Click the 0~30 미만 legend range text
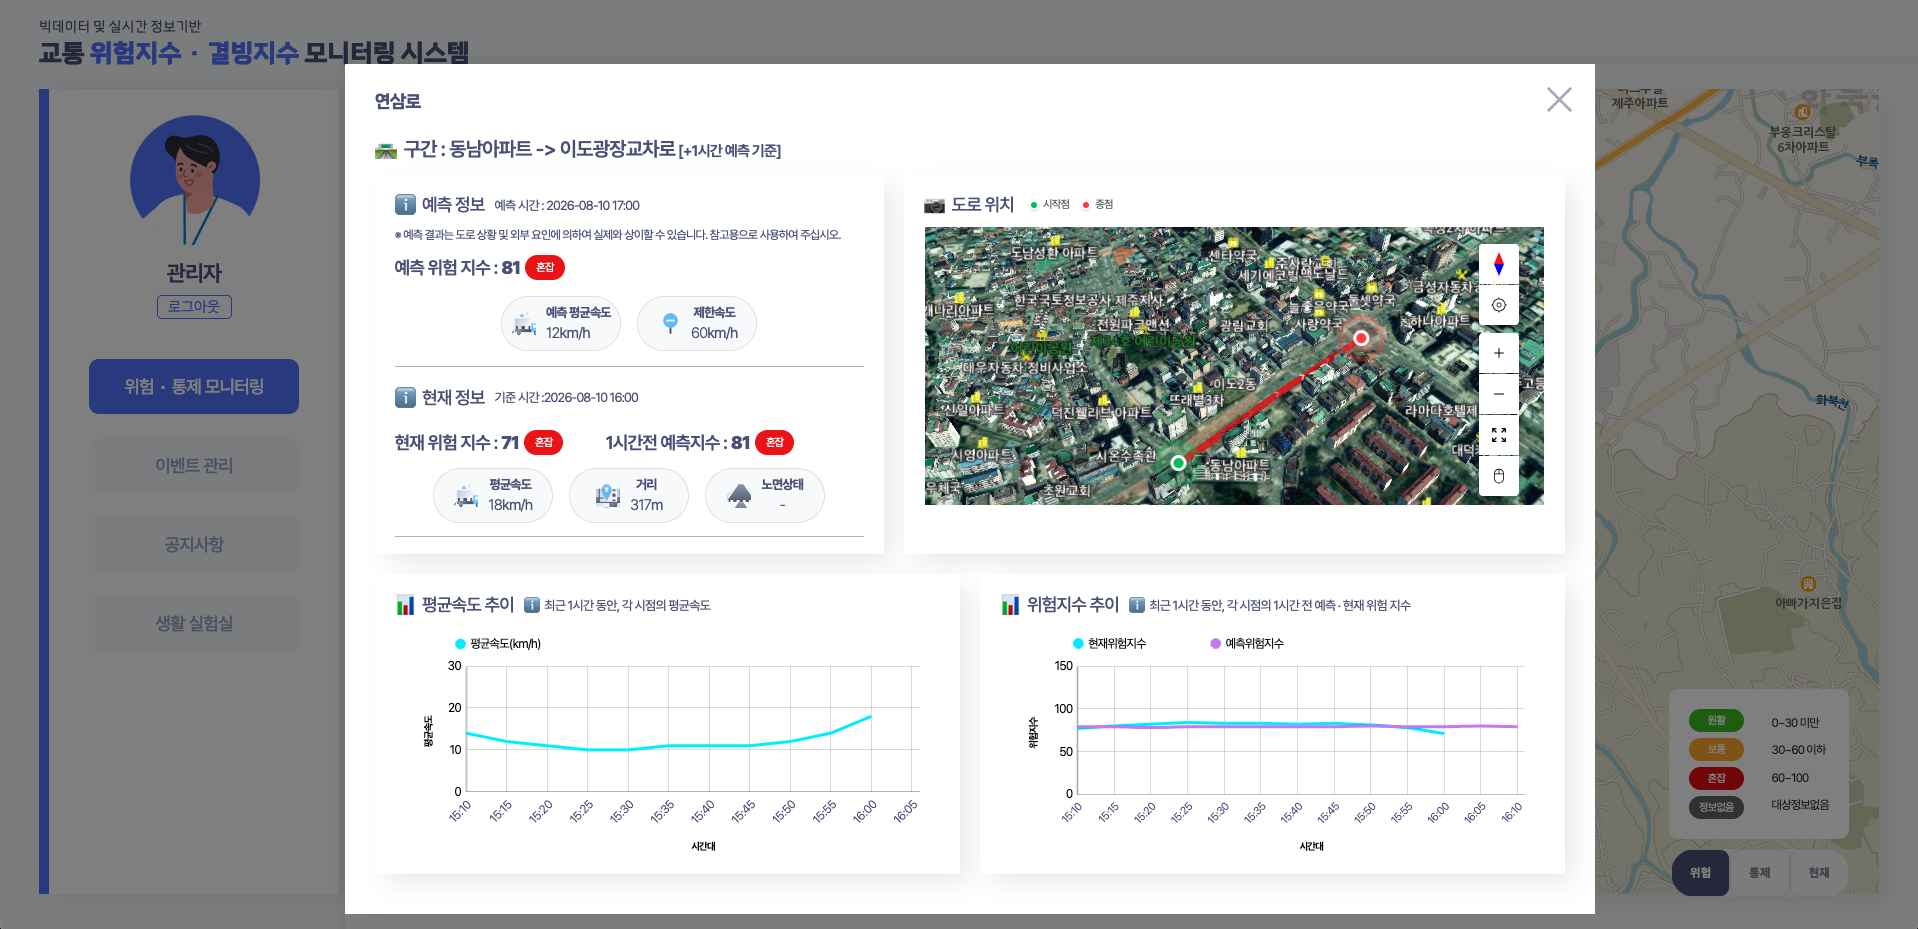The width and height of the screenshot is (1918, 929). point(1795,722)
